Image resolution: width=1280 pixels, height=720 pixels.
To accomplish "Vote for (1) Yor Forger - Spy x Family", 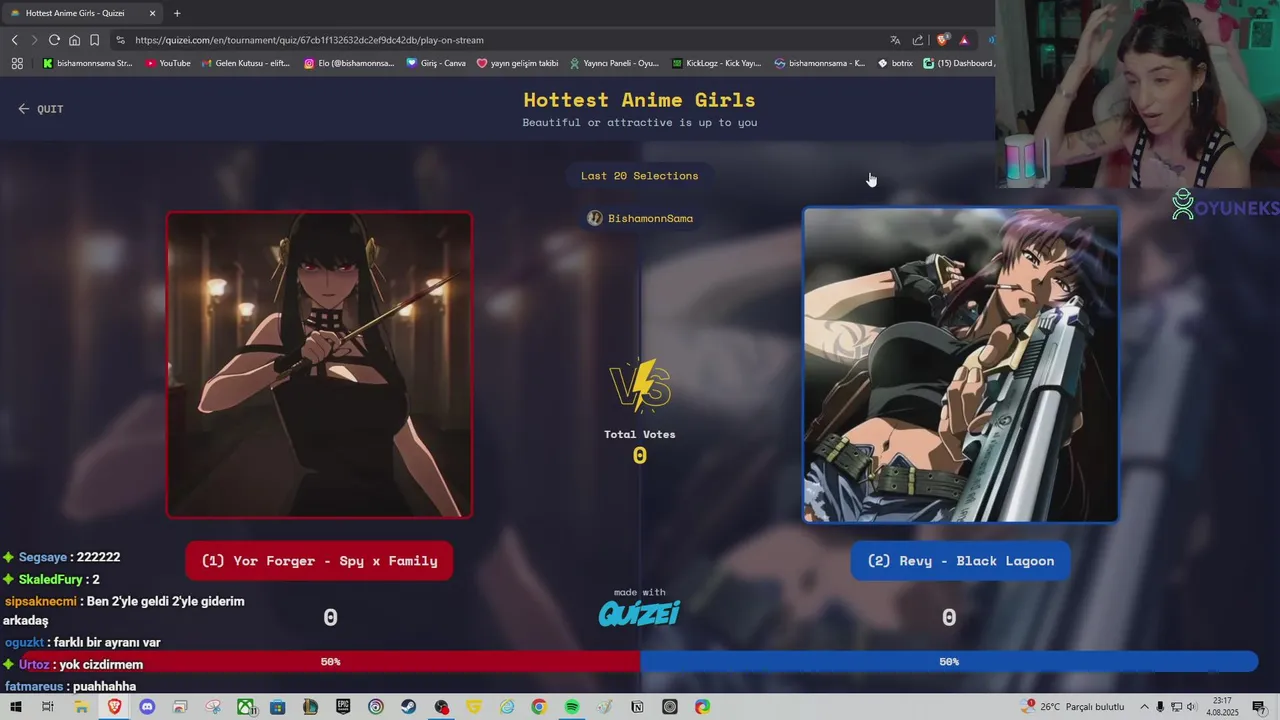I will [319, 561].
